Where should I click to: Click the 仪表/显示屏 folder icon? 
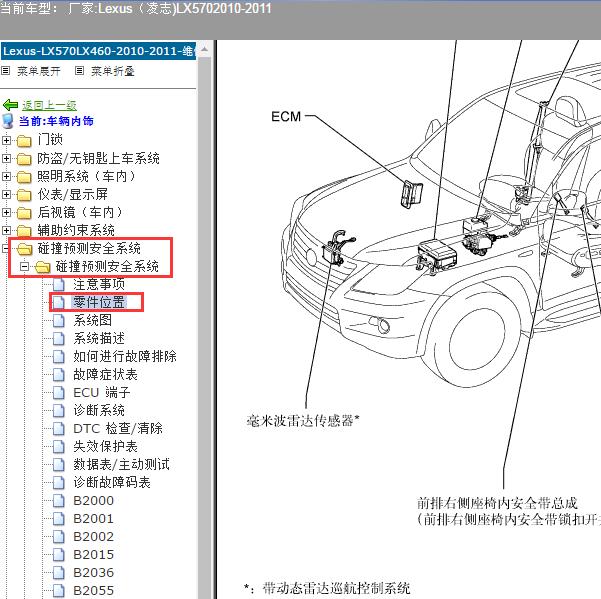pyautogui.click(x=24, y=195)
